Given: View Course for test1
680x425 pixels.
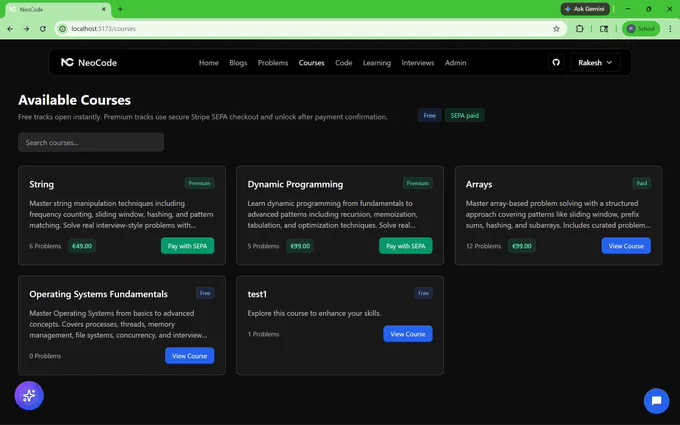Looking at the screenshot, I should [x=408, y=334].
